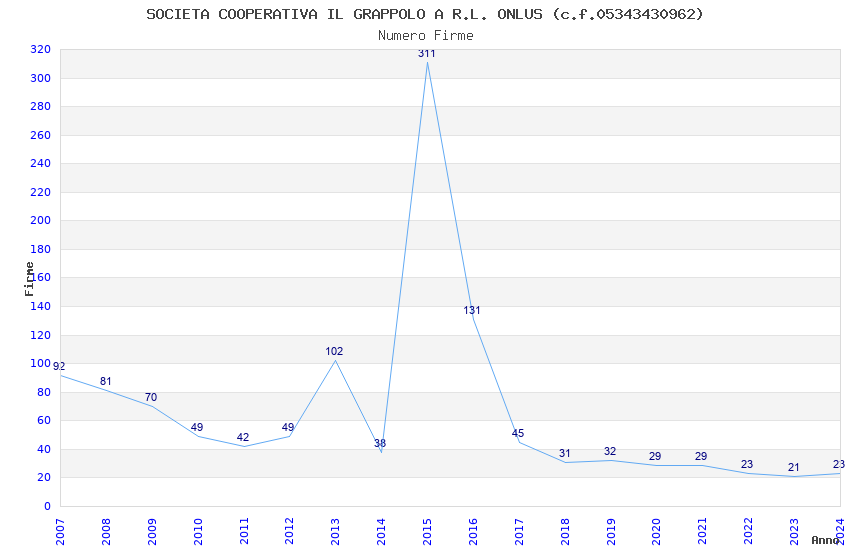Select x-axis year label 2010
The image size is (850, 550).
tap(198, 532)
